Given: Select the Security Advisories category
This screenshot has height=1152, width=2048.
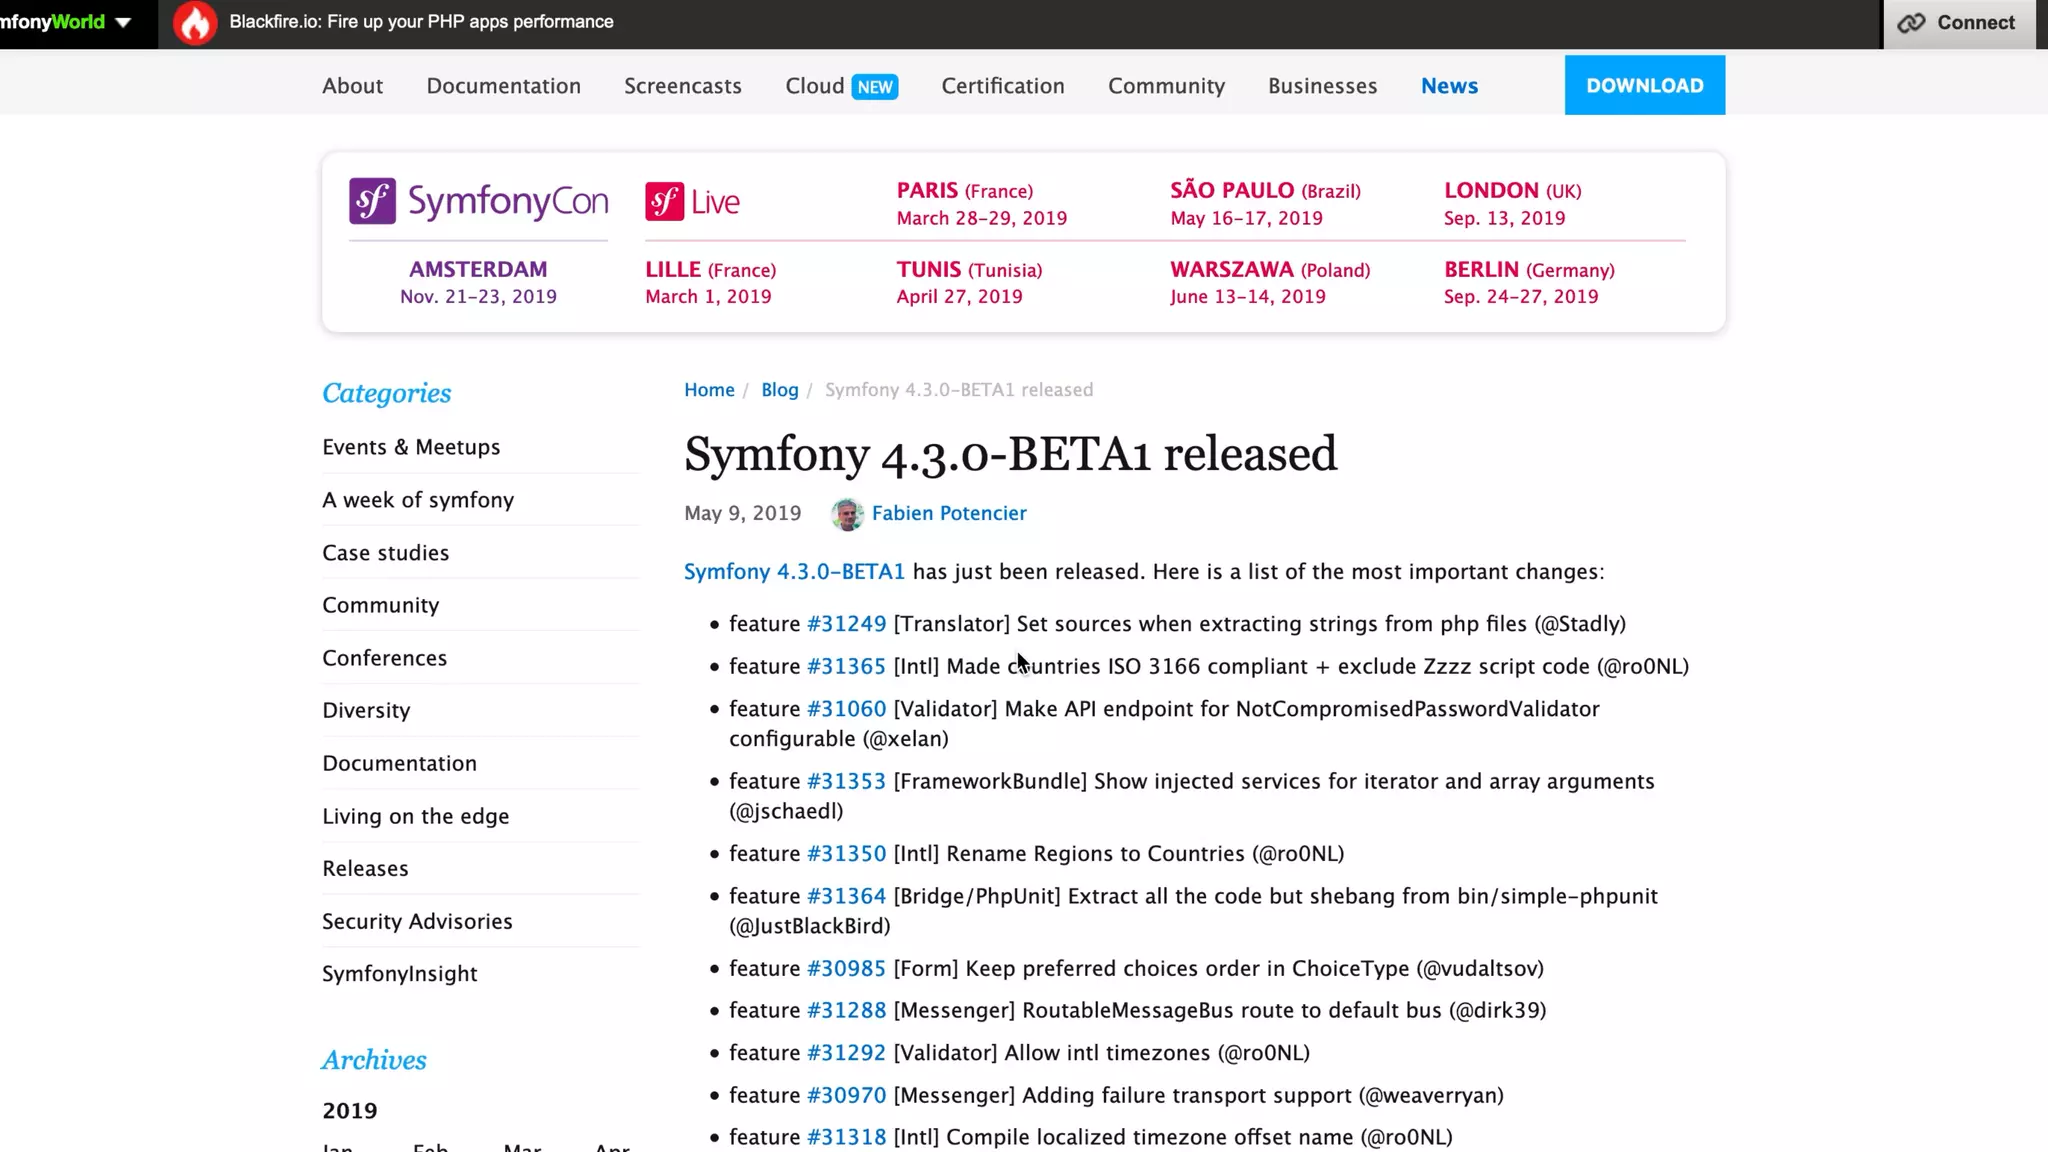Looking at the screenshot, I should click(416, 921).
